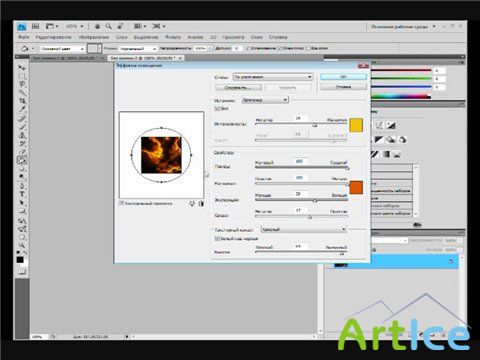Click the fire image in the light preview
The width and height of the screenshot is (480, 360).
(x=161, y=155)
